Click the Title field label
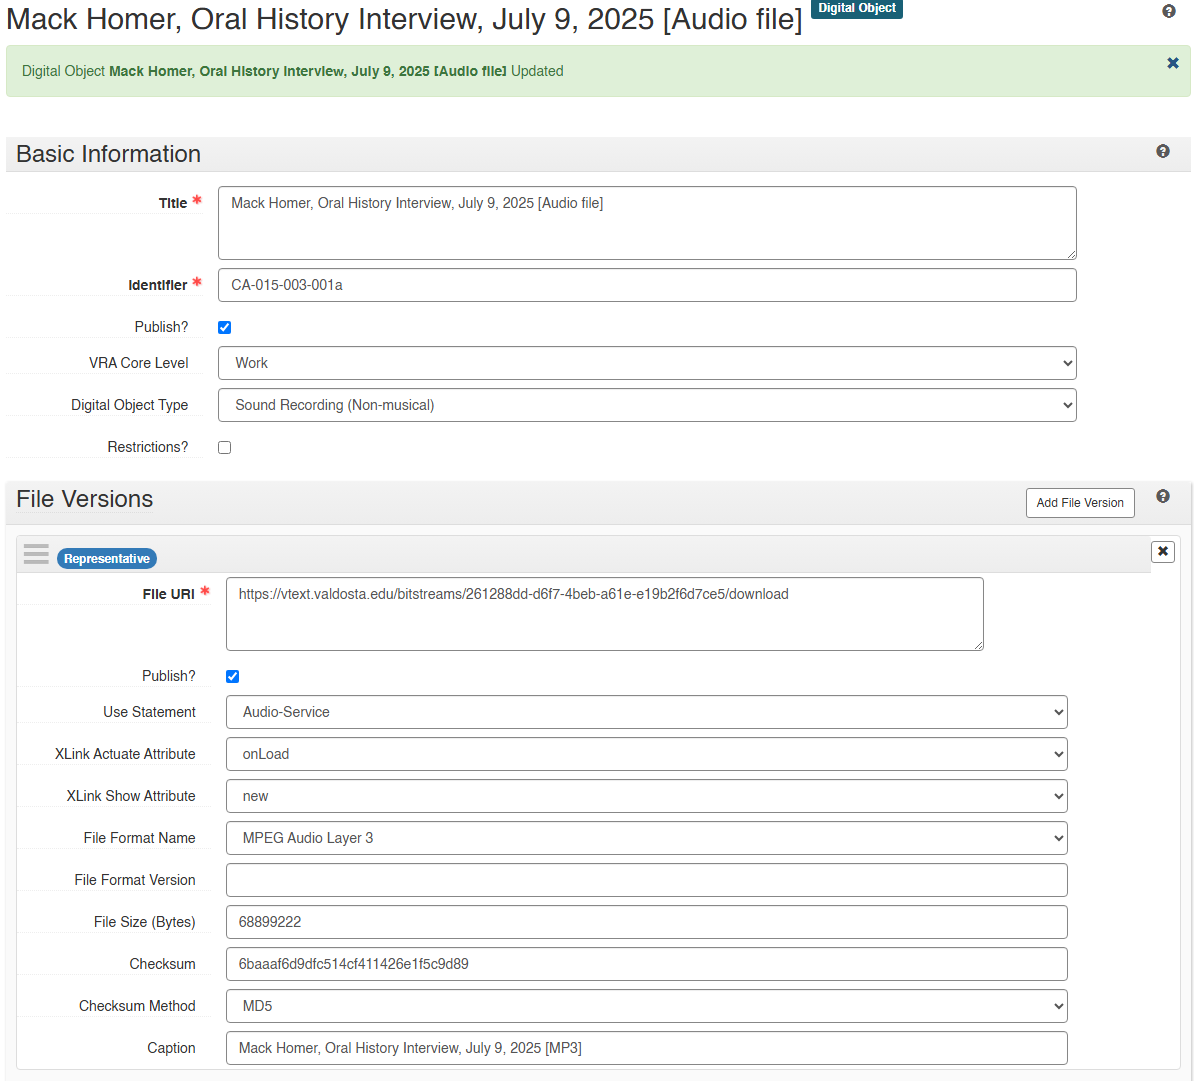The width and height of the screenshot is (1194, 1081). [173, 203]
